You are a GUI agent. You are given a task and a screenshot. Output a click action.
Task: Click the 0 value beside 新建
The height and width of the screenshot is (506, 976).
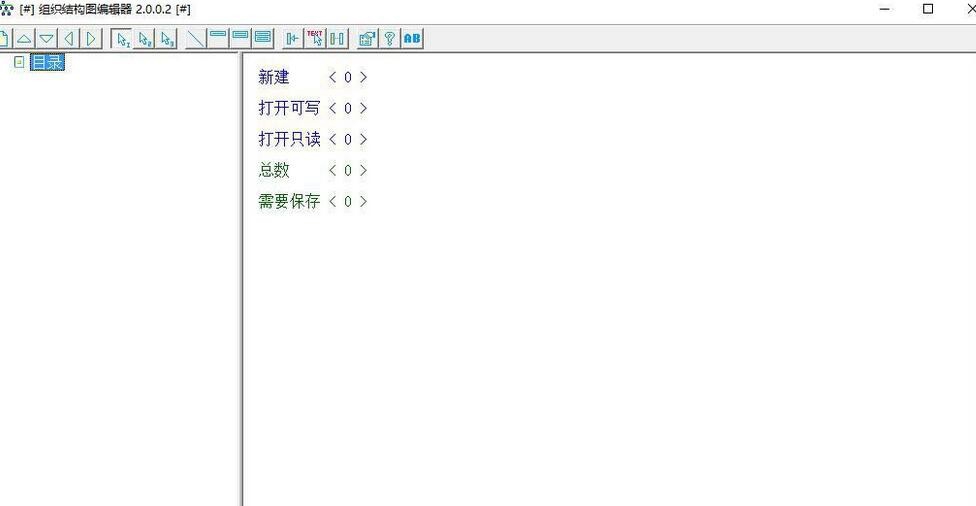pos(348,77)
